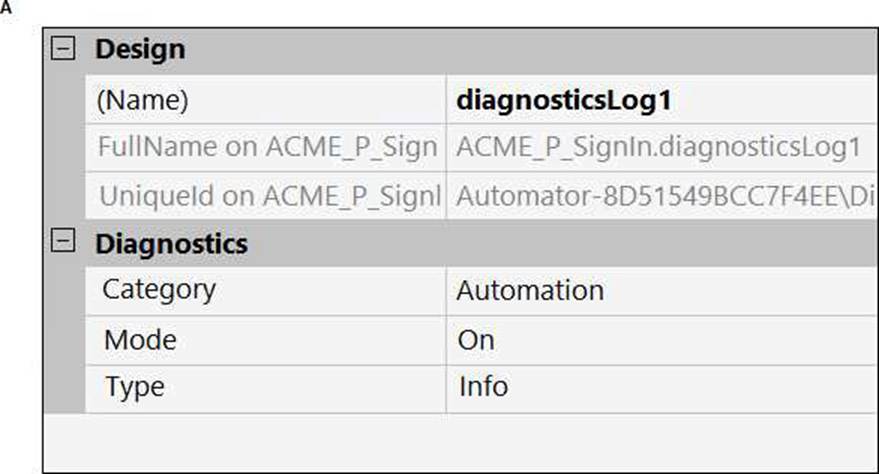Select the Mode property label

140,339
